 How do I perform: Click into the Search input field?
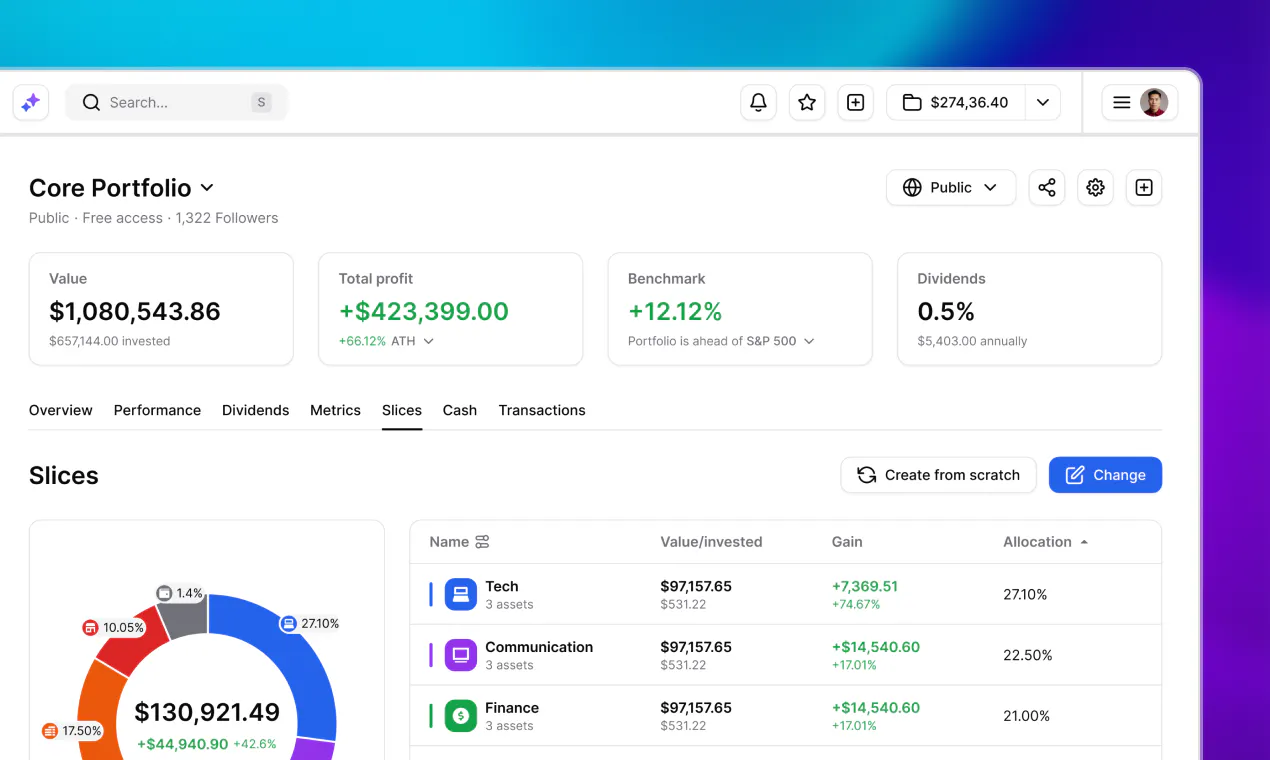pyautogui.click(x=176, y=102)
